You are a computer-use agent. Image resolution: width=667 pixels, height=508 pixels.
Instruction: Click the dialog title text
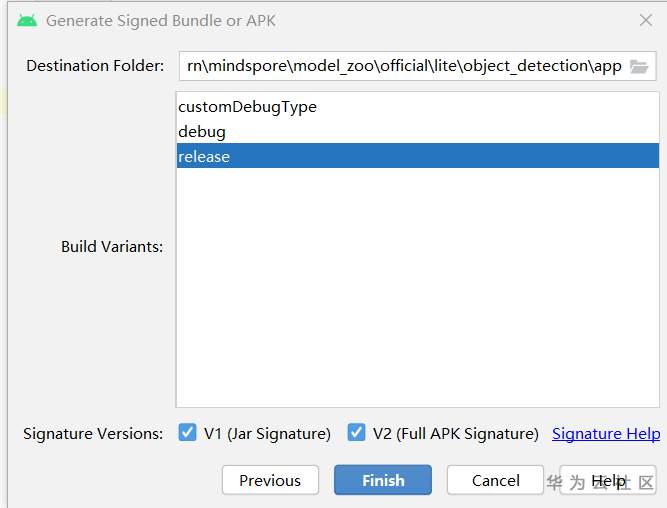tap(161, 20)
